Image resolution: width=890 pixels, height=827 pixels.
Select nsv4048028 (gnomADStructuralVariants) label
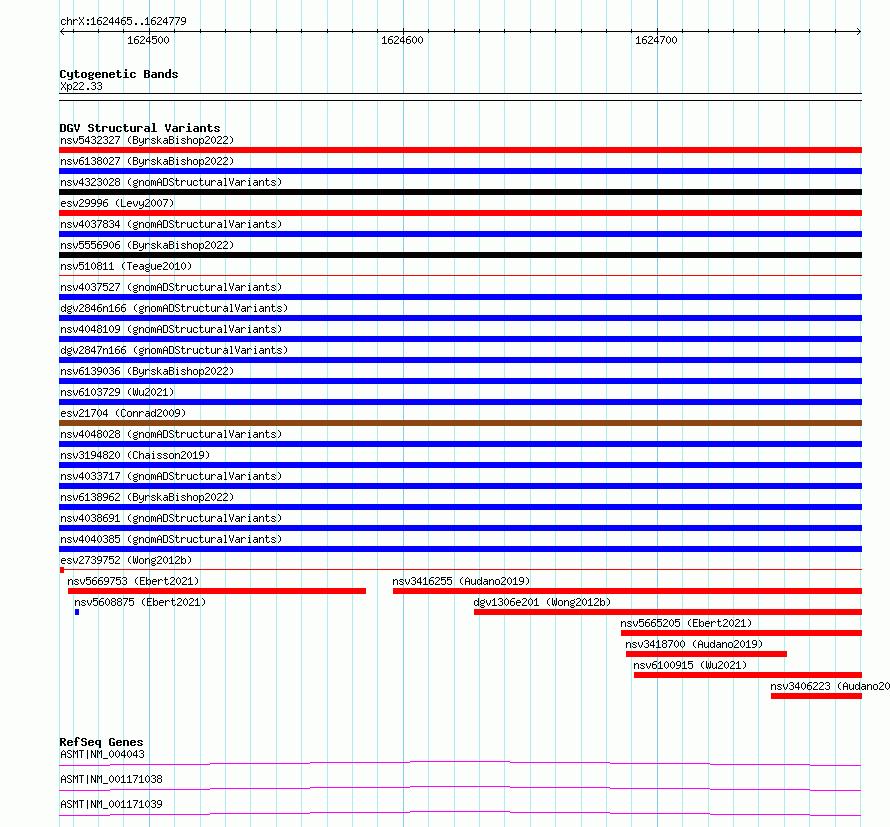tap(171, 434)
